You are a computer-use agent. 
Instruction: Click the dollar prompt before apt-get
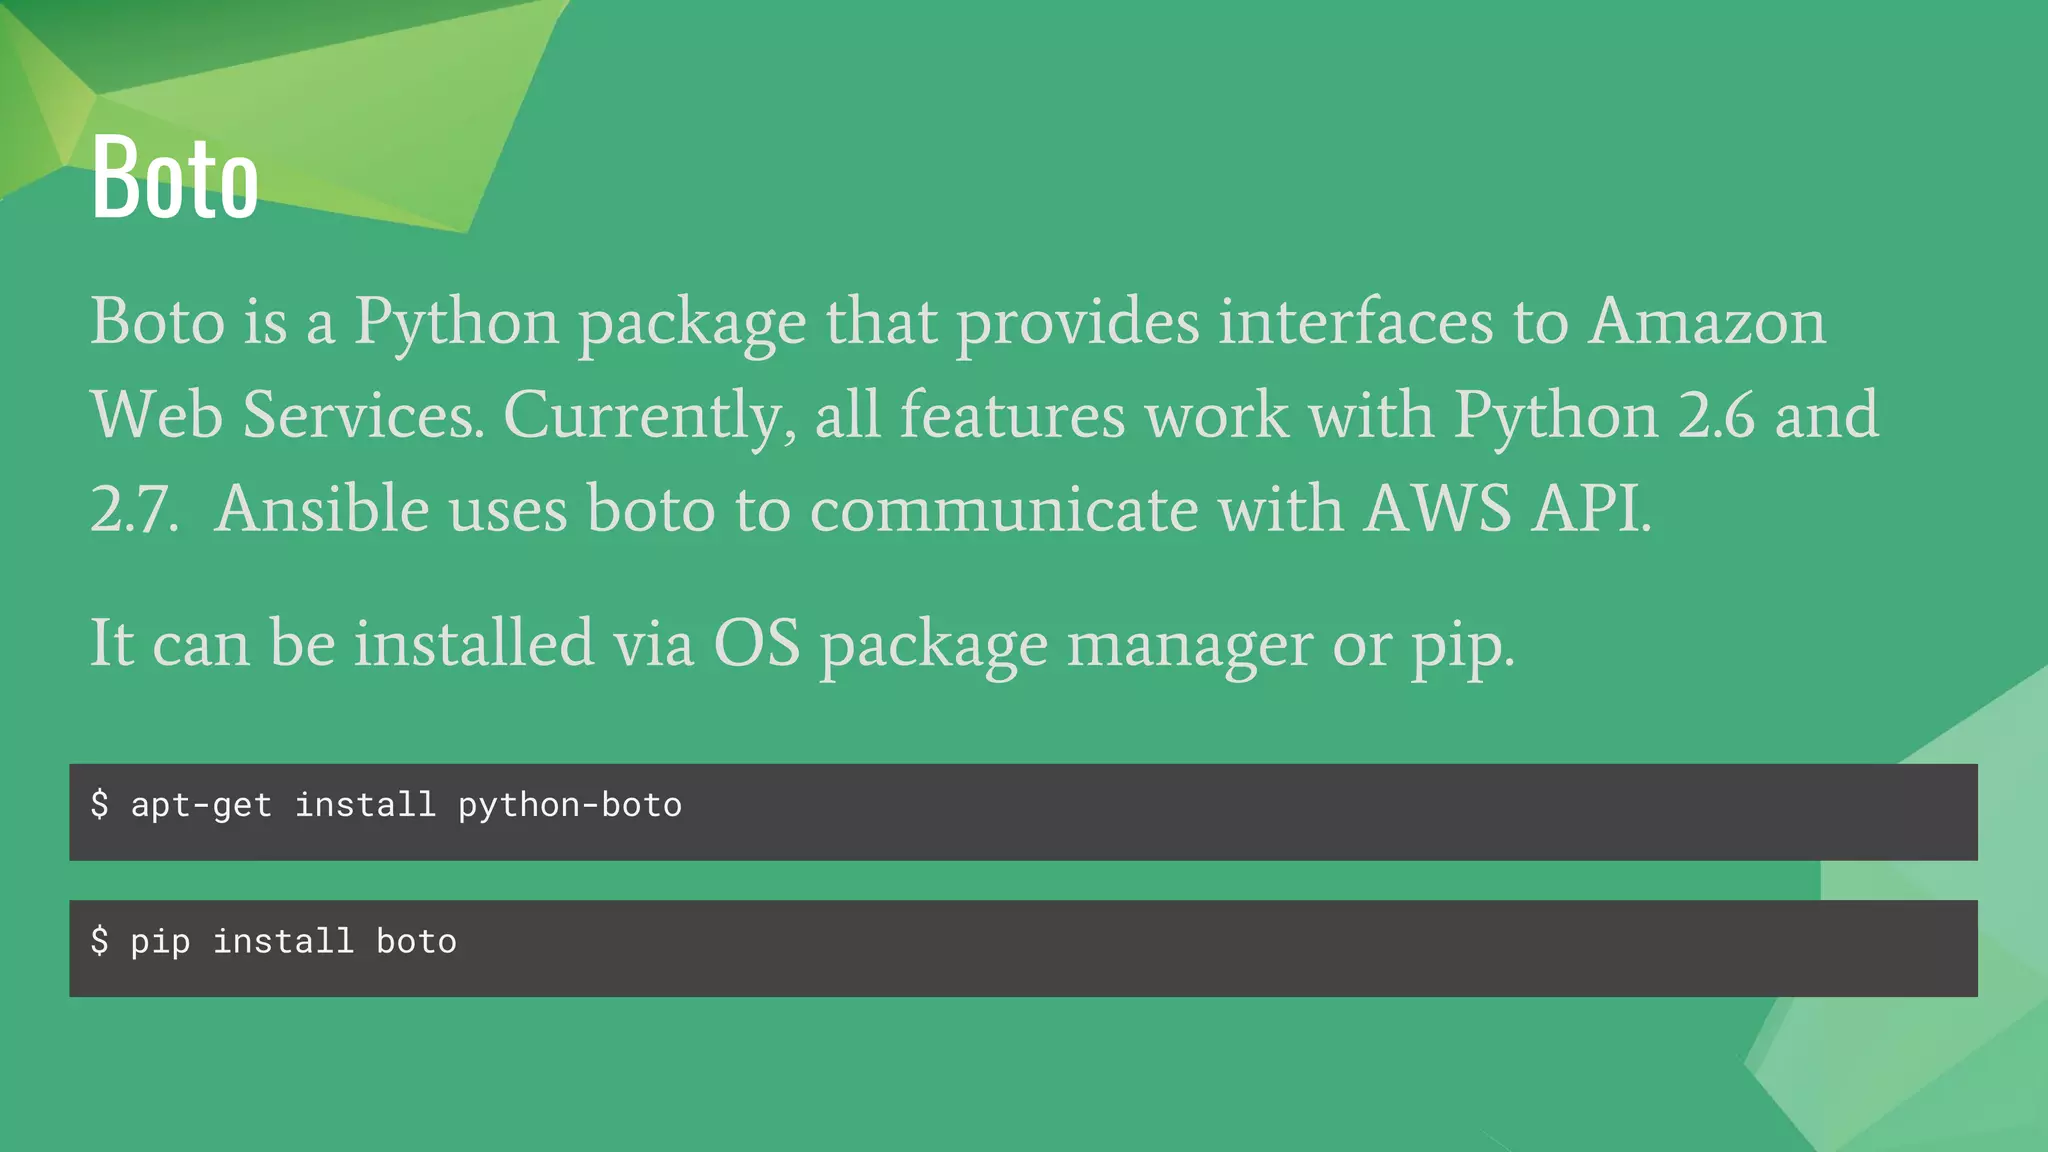pos(99,804)
